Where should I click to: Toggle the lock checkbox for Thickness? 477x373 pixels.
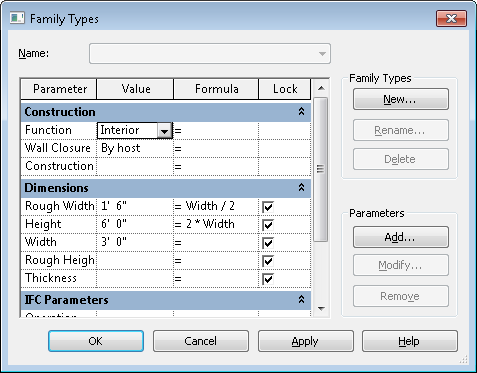(x=268, y=279)
